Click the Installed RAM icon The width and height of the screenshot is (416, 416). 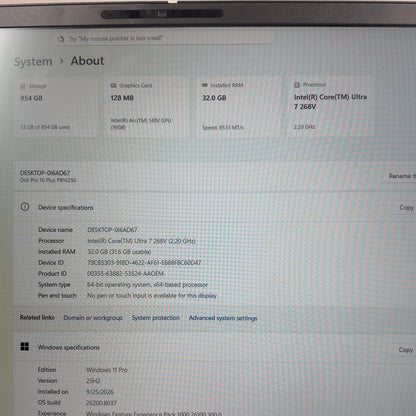(205, 85)
